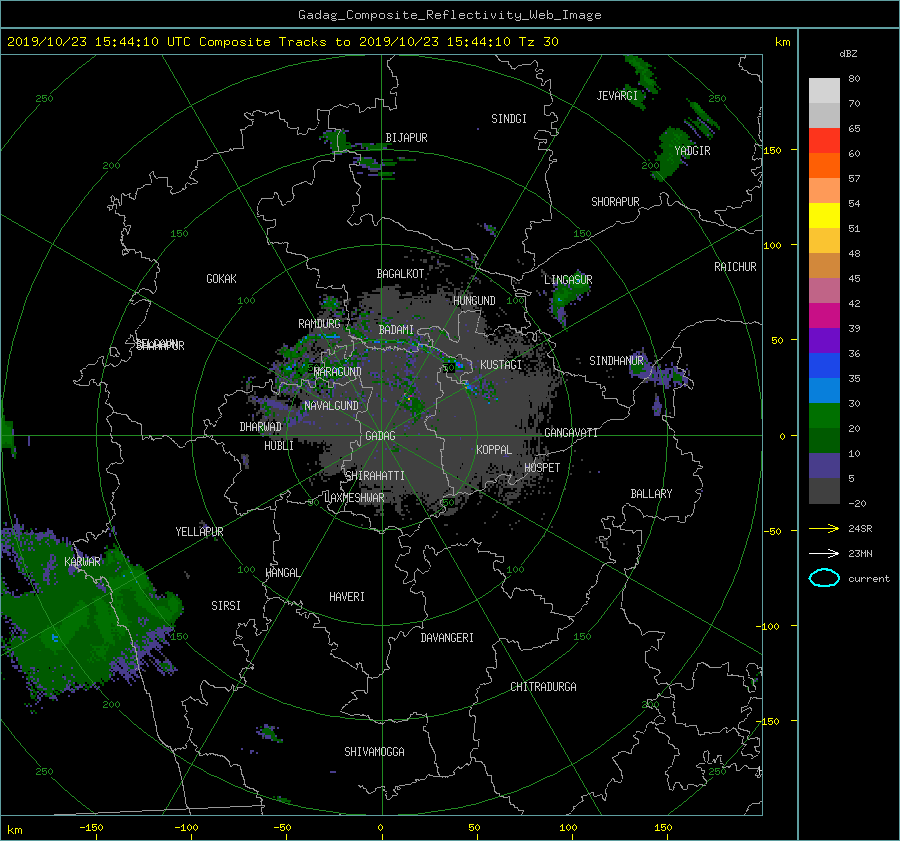Click the HAVERI city label

pyautogui.click(x=347, y=597)
